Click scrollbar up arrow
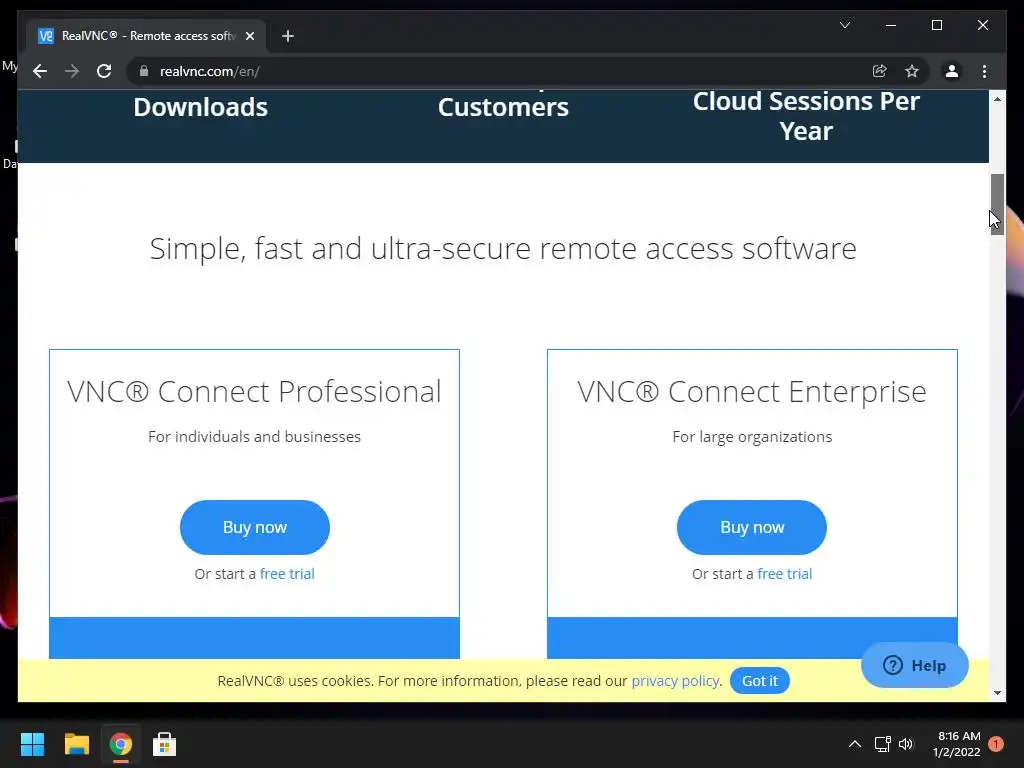The image size is (1024, 768). (x=997, y=99)
